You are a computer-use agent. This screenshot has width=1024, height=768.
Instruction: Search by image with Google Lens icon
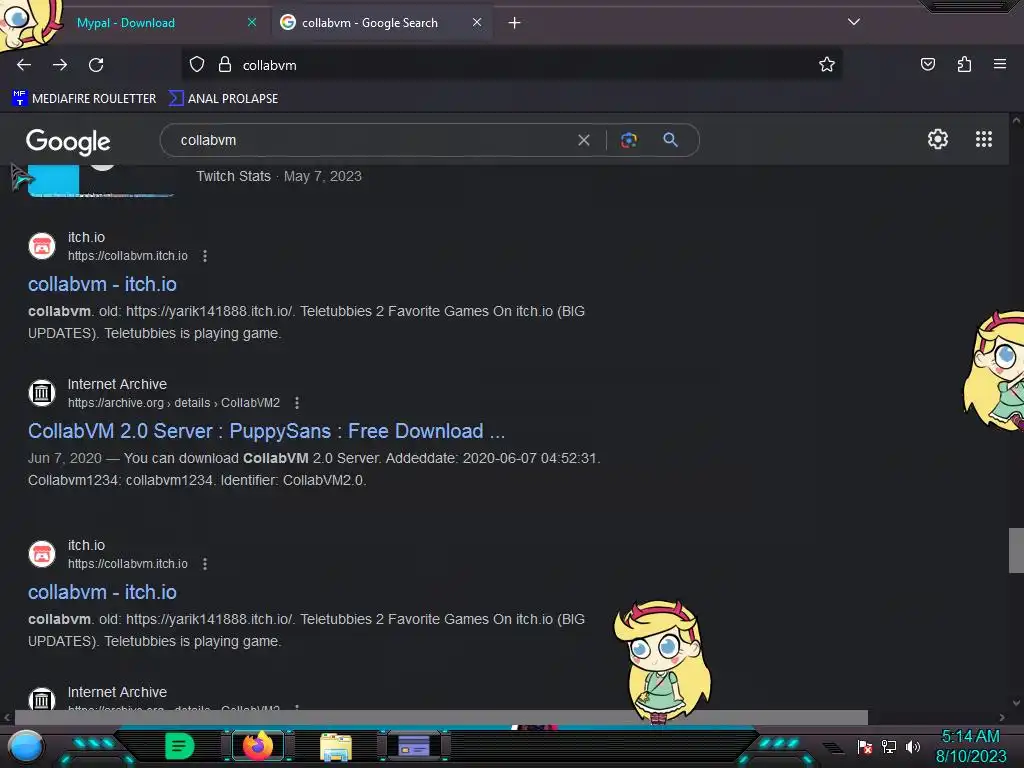628,140
